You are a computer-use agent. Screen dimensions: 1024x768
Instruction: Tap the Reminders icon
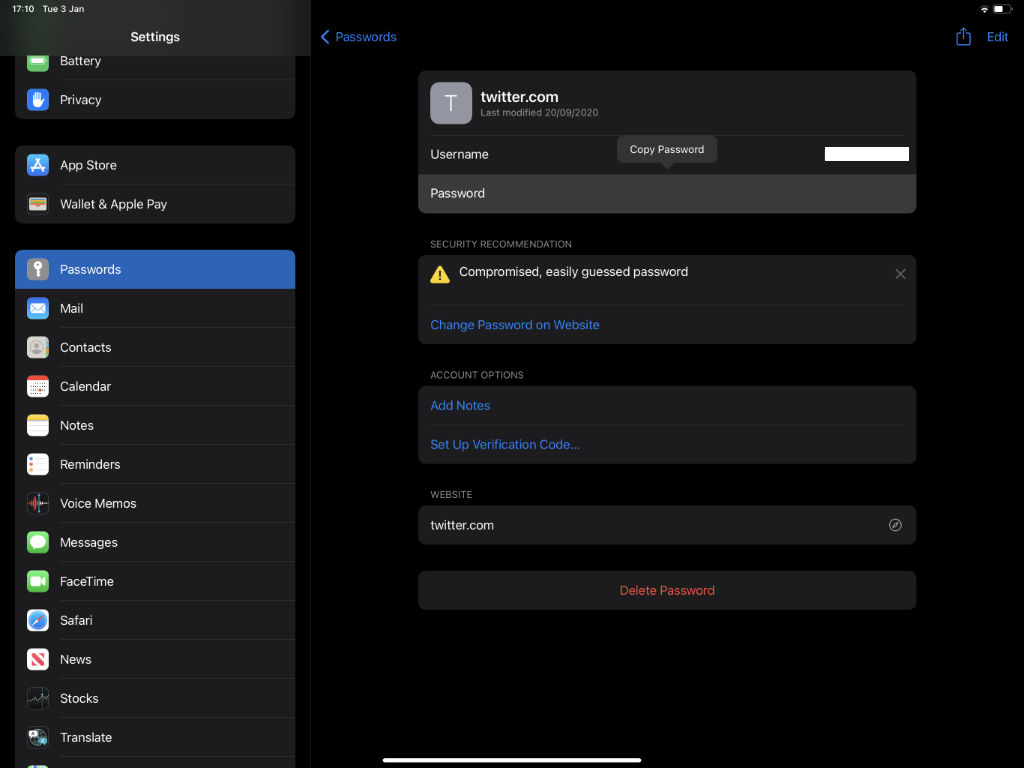click(x=38, y=464)
